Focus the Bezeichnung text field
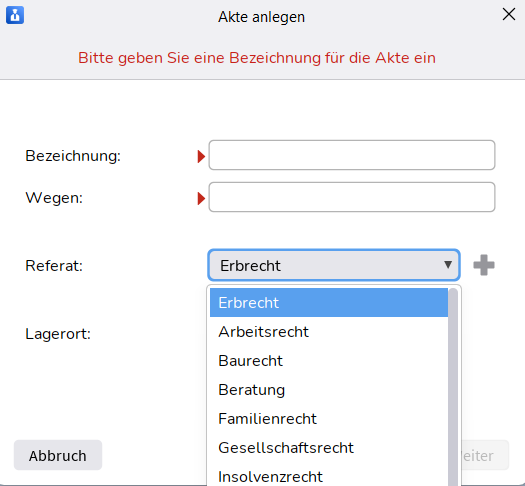The width and height of the screenshot is (525, 486). [352, 155]
